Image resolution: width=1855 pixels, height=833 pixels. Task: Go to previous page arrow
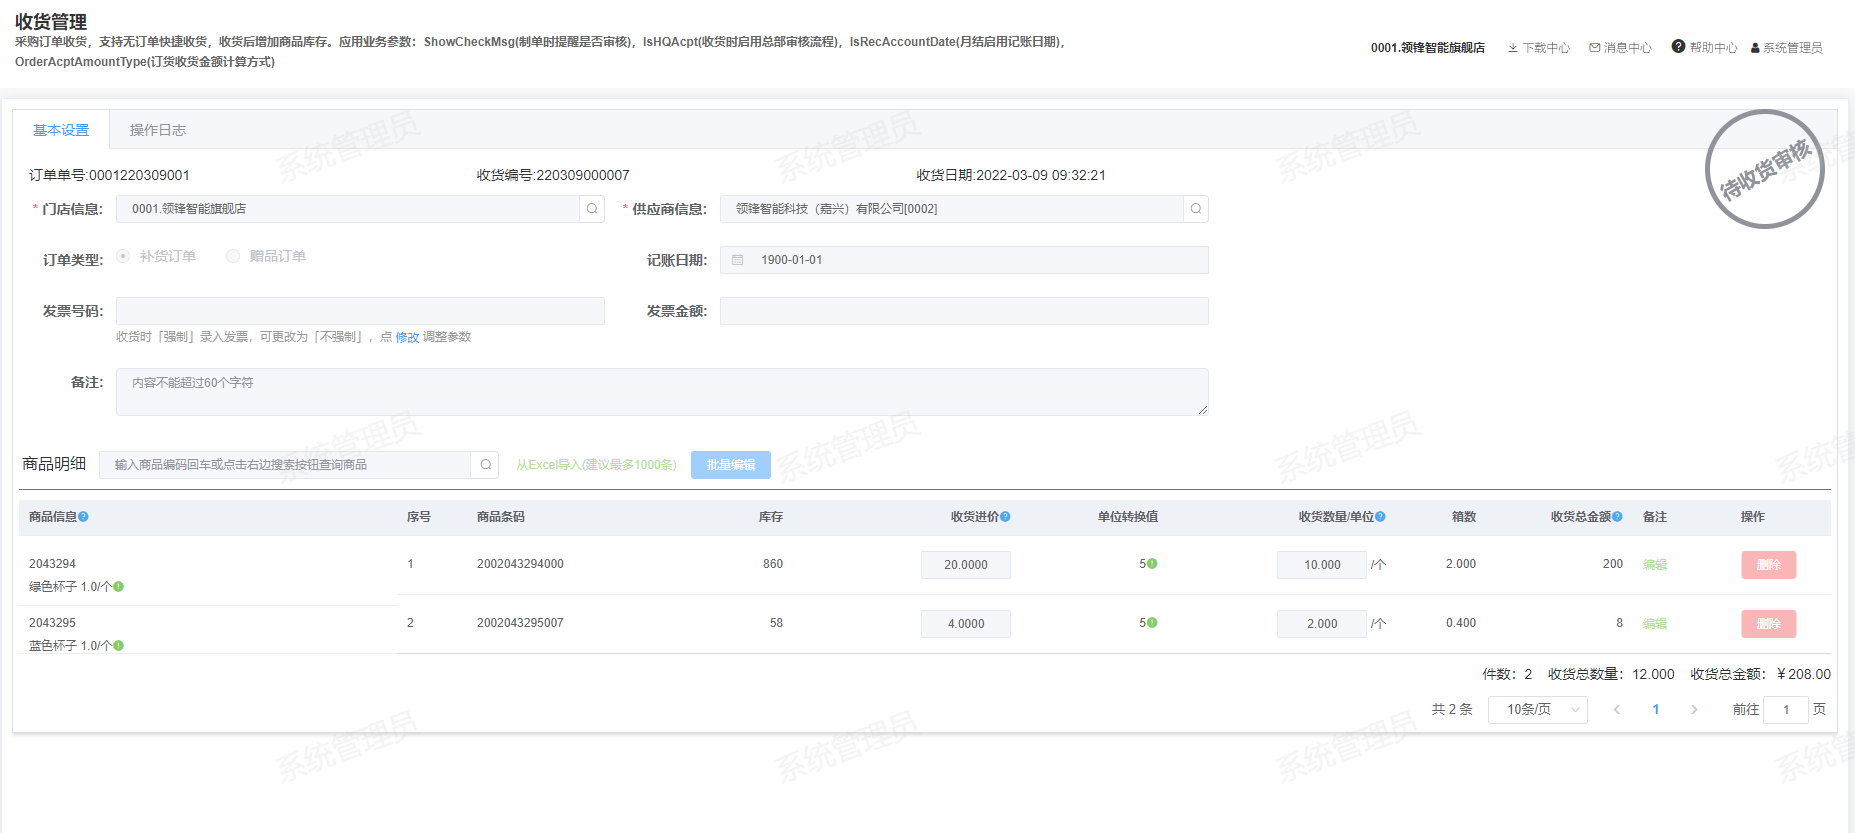[x=1617, y=710]
